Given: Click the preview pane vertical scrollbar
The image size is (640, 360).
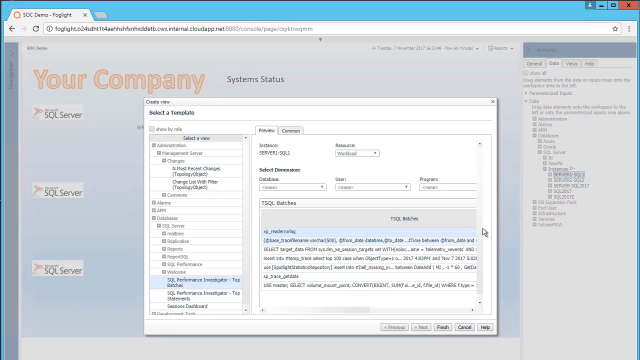Looking at the screenshot, I should click(480, 223).
